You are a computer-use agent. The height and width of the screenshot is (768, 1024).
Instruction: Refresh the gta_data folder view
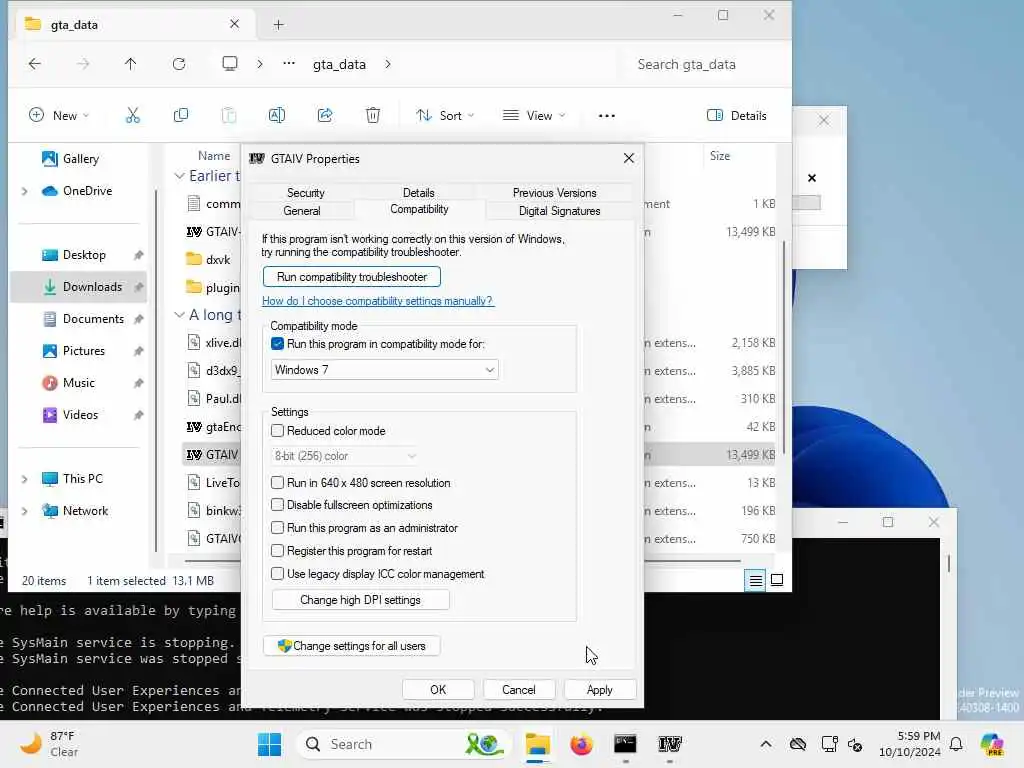pyautogui.click(x=179, y=64)
